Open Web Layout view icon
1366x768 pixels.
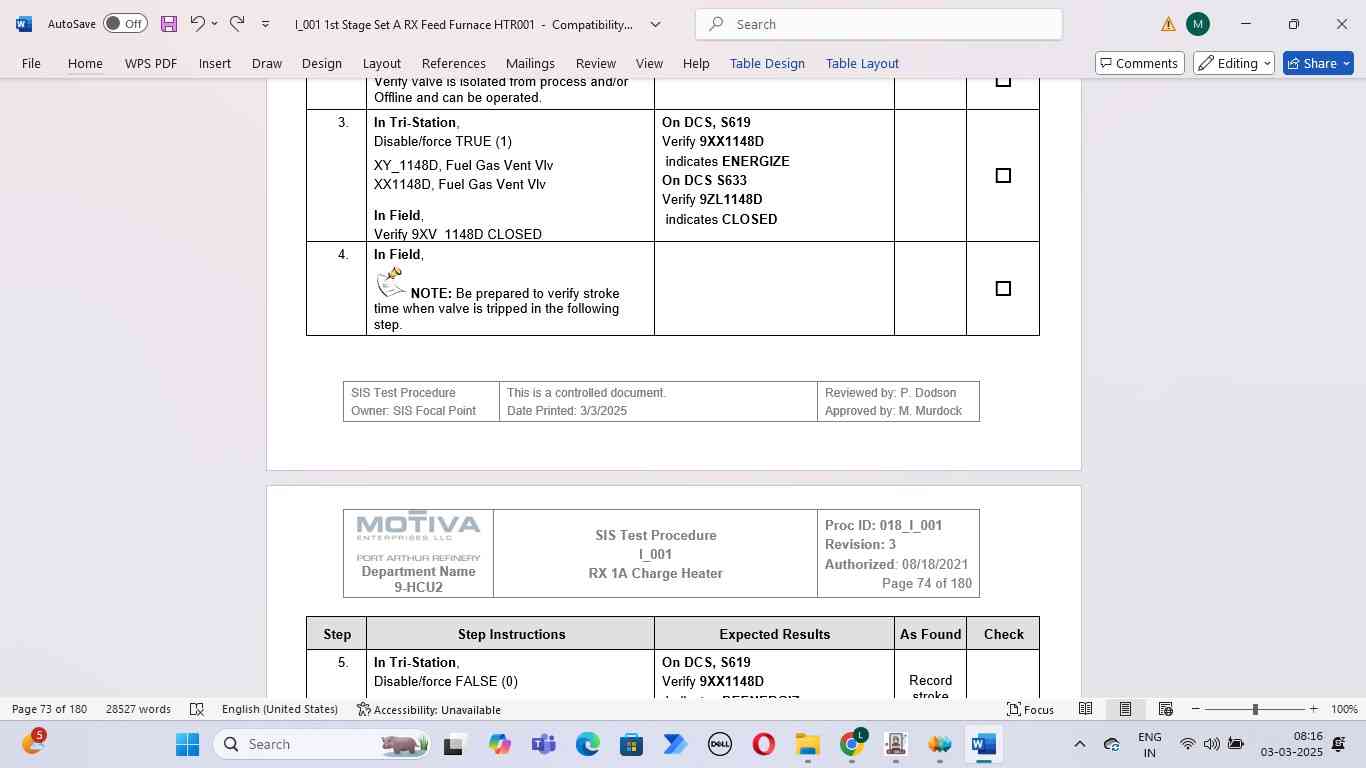click(x=1165, y=709)
